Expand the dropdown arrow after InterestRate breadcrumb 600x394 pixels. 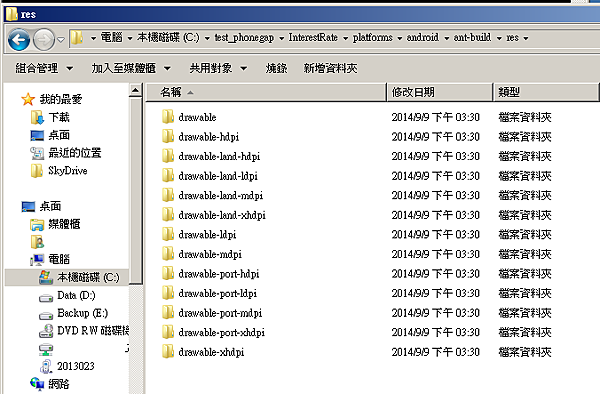345,38
